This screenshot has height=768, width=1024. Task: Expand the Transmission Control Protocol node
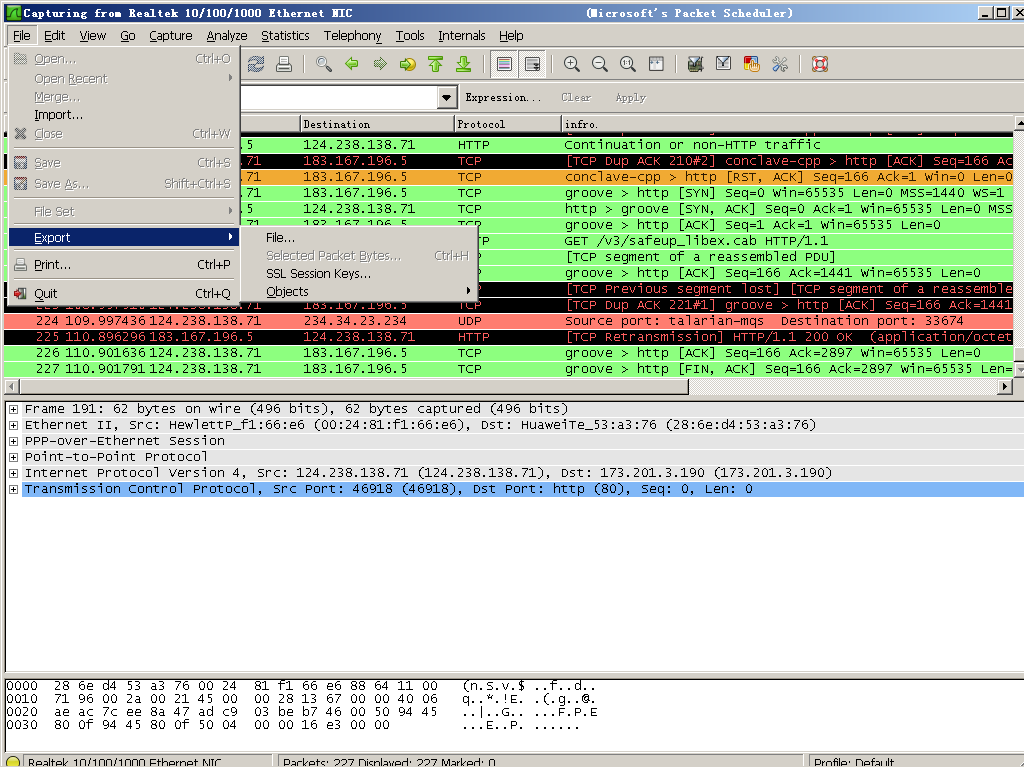click(x=13, y=489)
